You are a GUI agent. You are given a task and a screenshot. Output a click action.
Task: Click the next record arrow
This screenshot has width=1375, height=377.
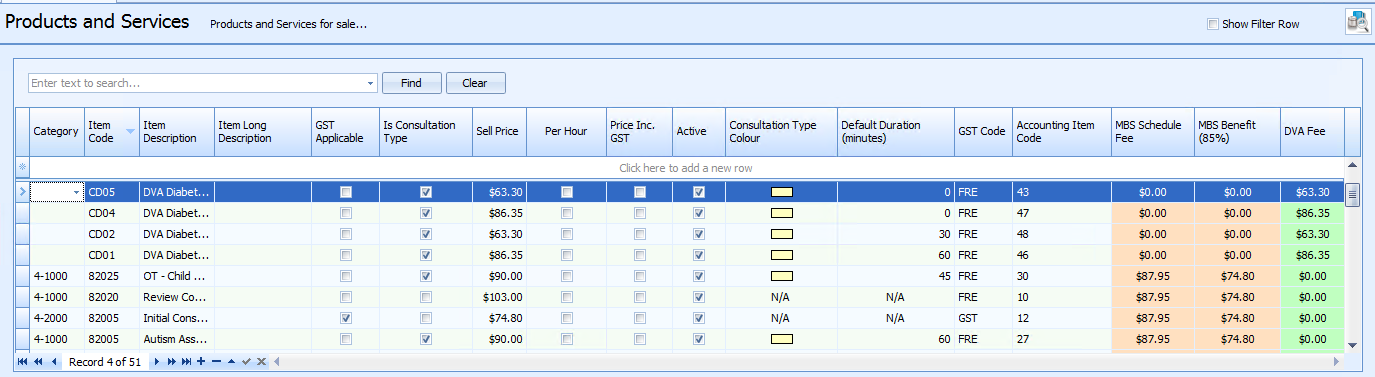pyautogui.click(x=156, y=362)
